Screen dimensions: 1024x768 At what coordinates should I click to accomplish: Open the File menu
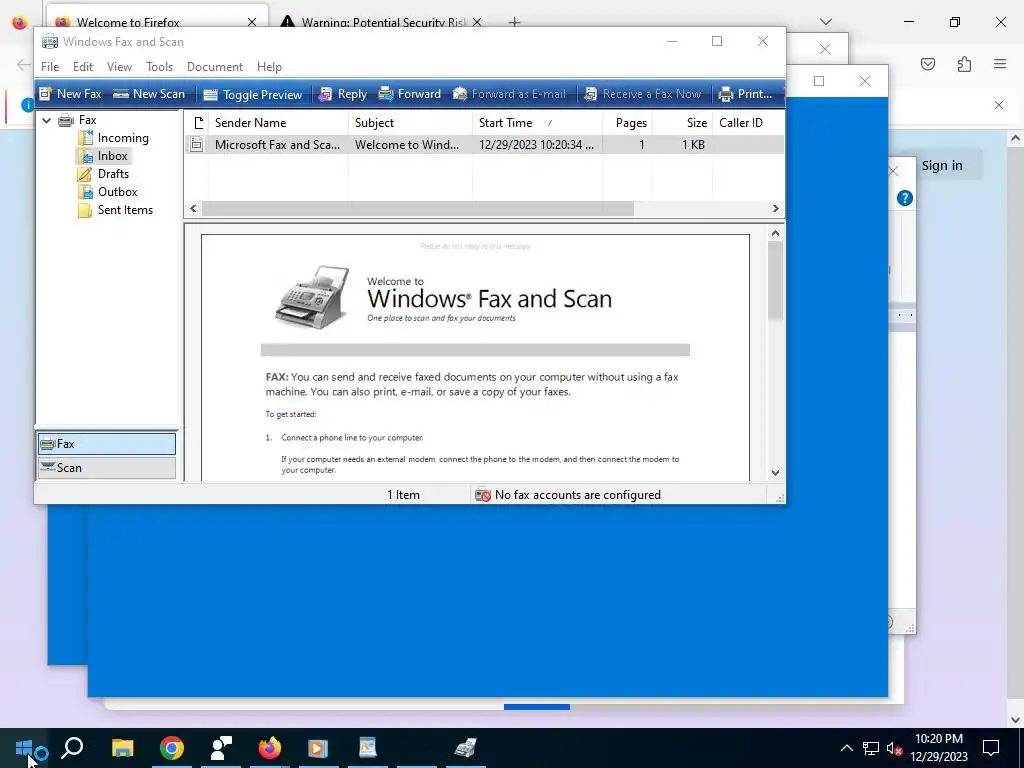click(x=50, y=67)
